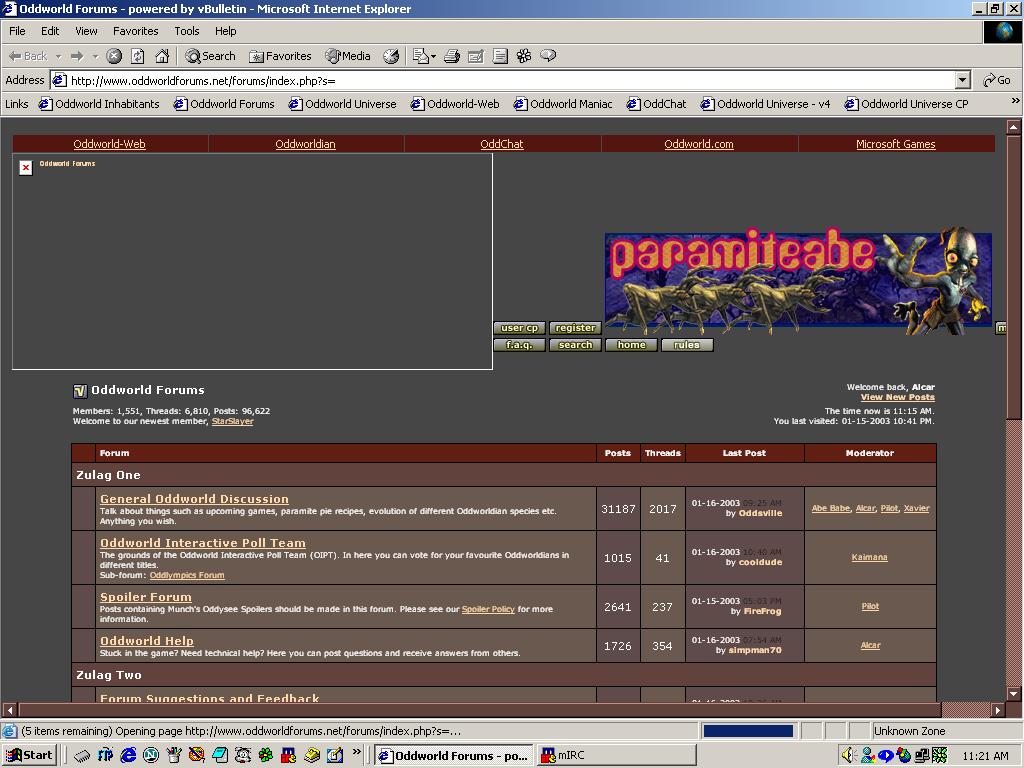Click the History toolbar icon
Viewport: 1024px width, 768px height.
pyautogui.click(x=391, y=56)
